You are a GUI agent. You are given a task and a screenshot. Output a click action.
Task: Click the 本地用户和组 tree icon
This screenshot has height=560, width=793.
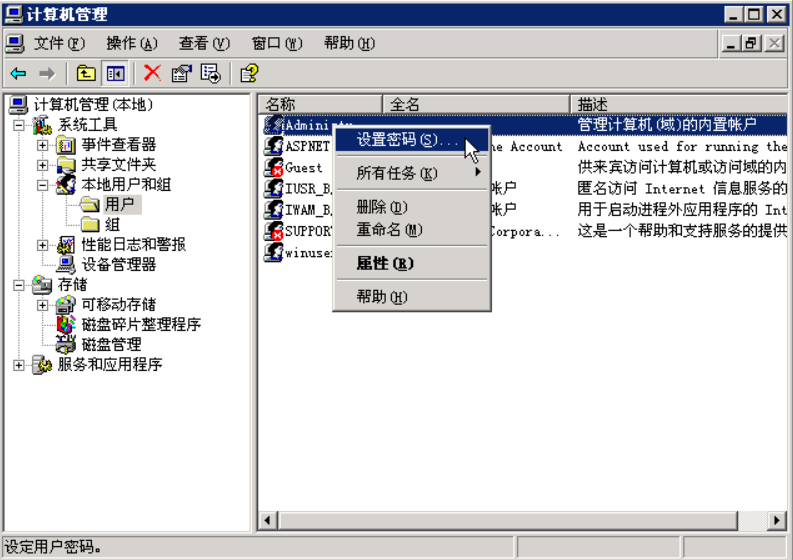[66, 185]
